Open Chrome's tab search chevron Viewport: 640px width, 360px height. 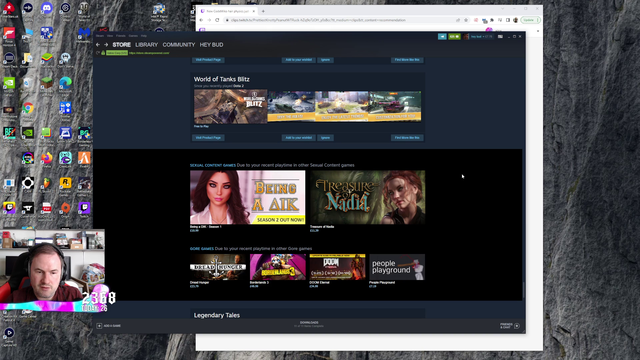pos(502,9)
